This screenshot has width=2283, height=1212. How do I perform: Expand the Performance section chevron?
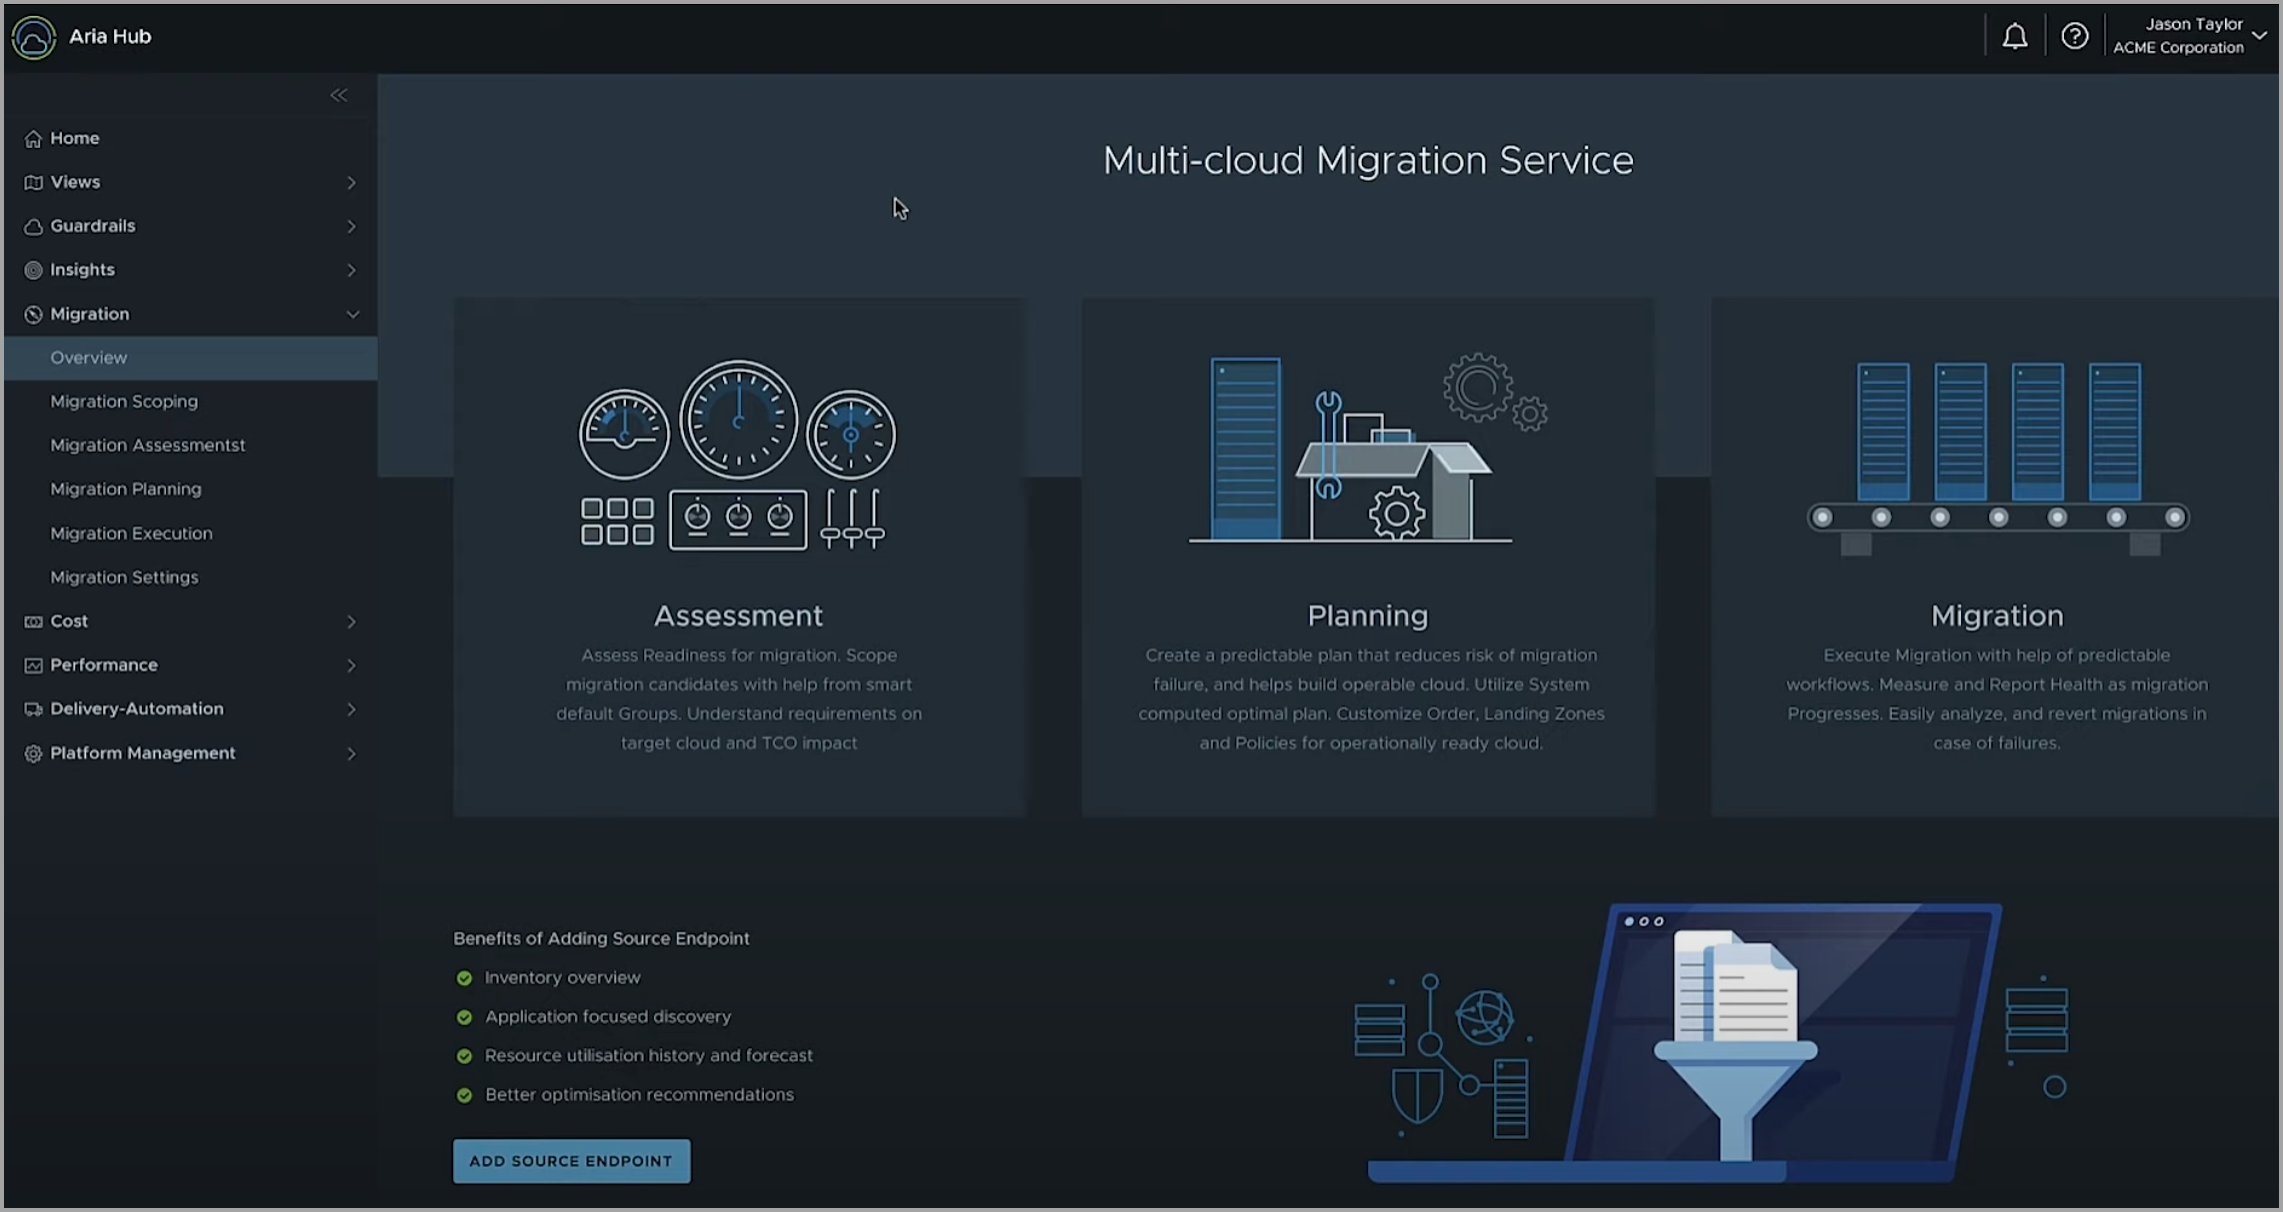coord(351,666)
